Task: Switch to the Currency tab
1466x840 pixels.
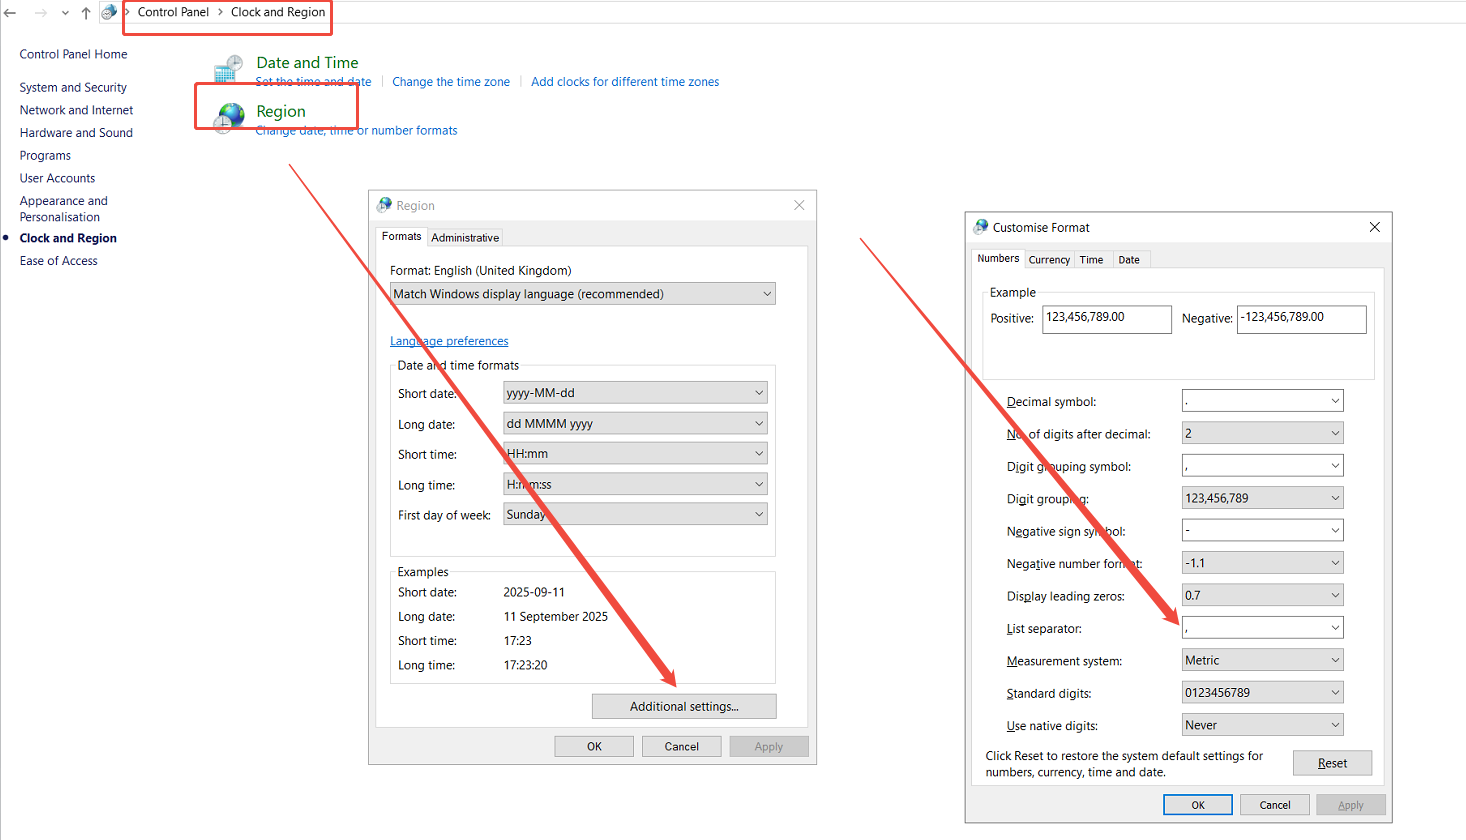Action: coord(1049,260)
